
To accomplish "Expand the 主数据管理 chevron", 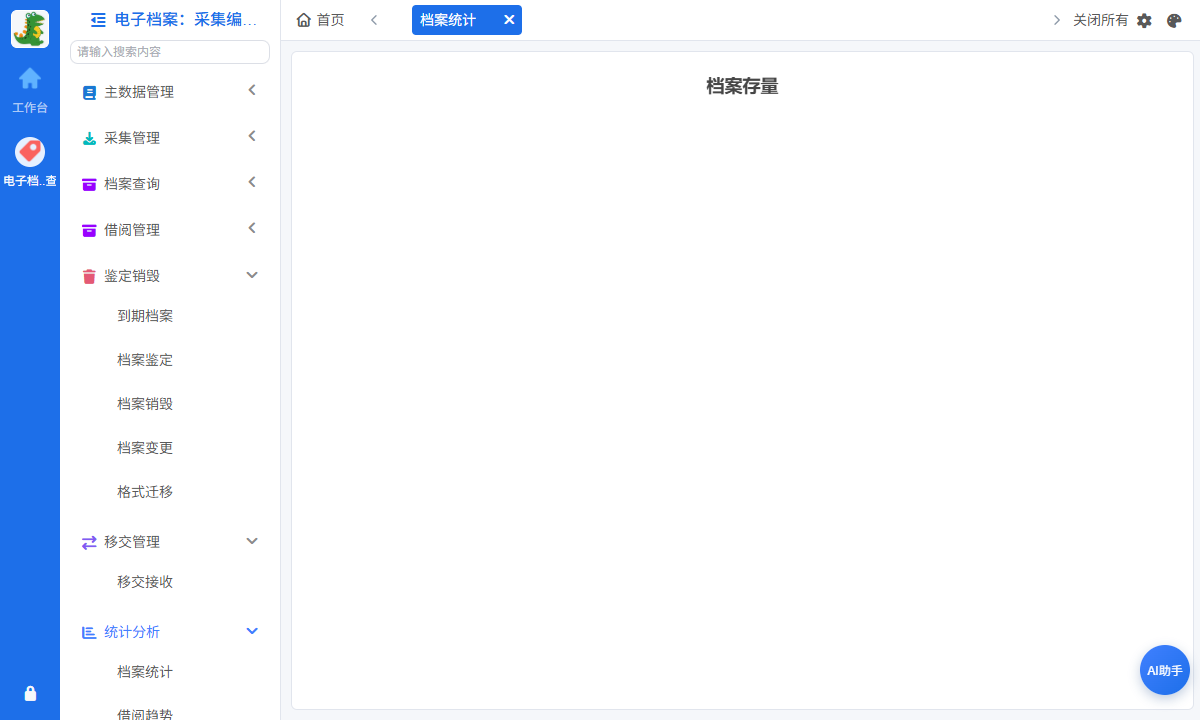I will tap(252, 90).
